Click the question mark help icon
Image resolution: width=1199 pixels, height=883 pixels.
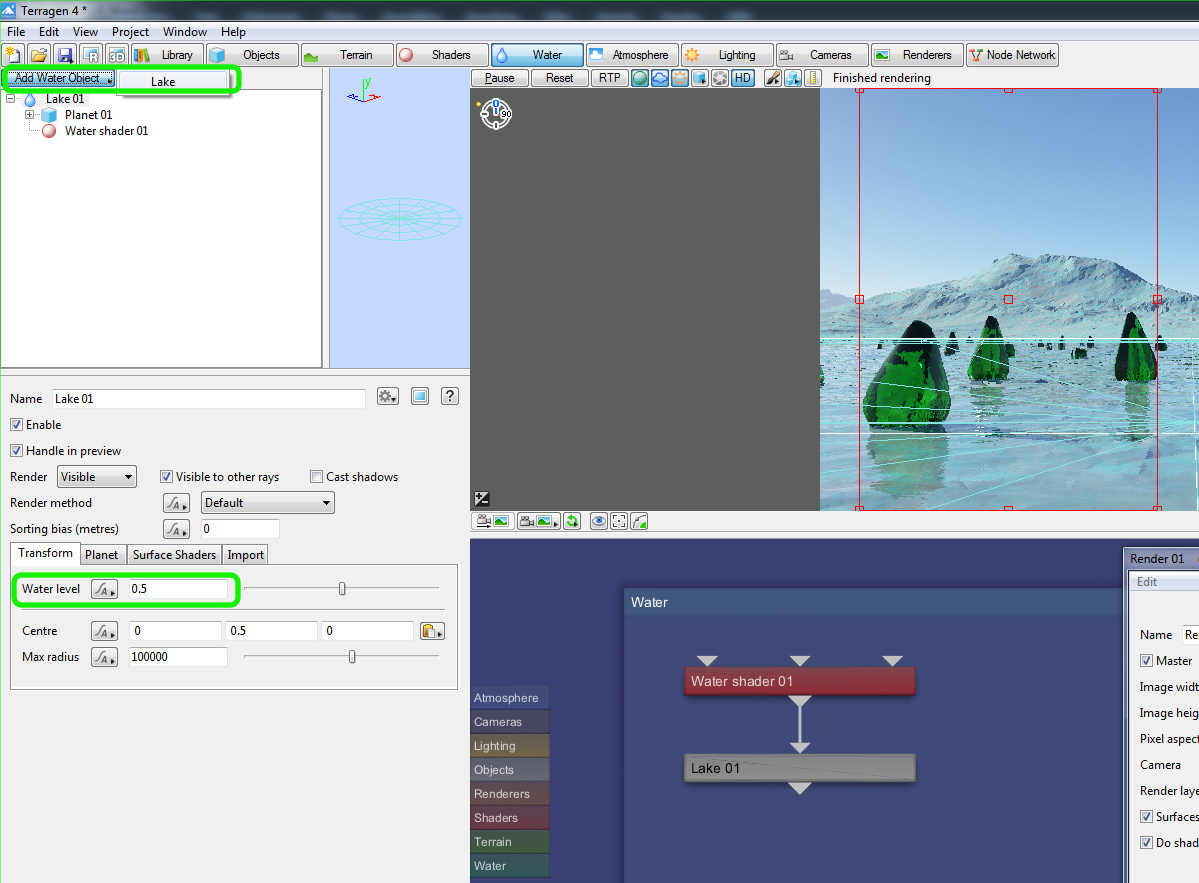(x=450, y=396)
